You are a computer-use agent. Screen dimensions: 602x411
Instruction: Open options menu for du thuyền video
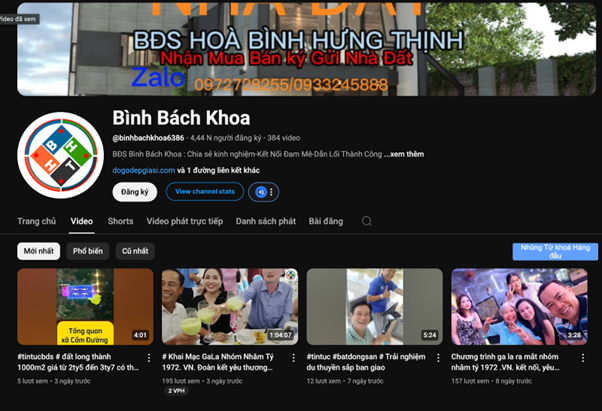[x=438, y=358]
